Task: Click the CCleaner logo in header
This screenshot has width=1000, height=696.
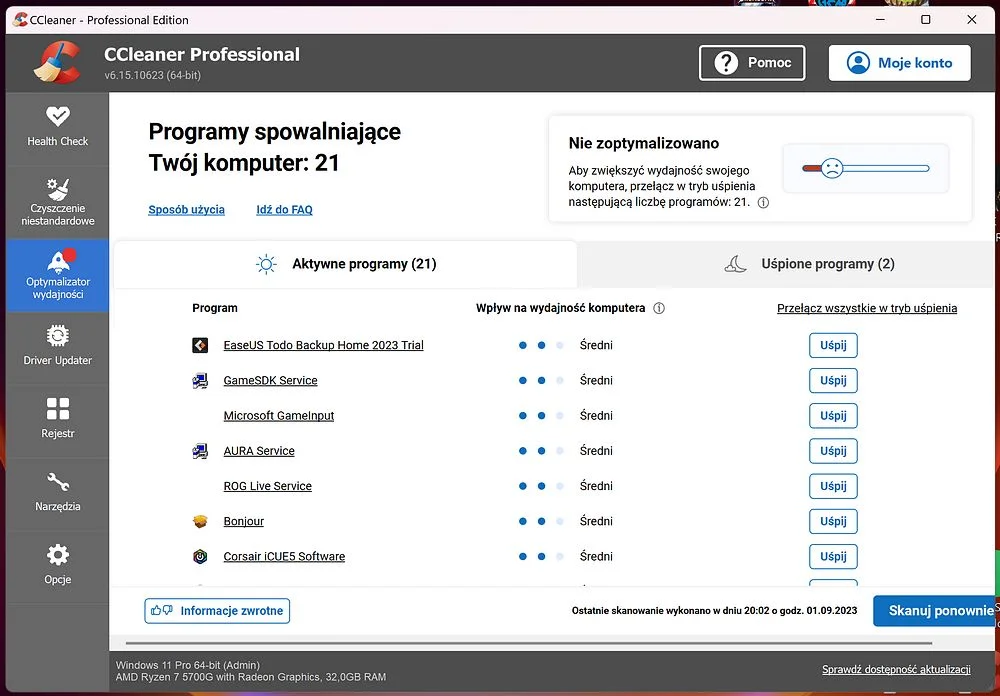Action: pyautogui.click(x=57, y=63)
